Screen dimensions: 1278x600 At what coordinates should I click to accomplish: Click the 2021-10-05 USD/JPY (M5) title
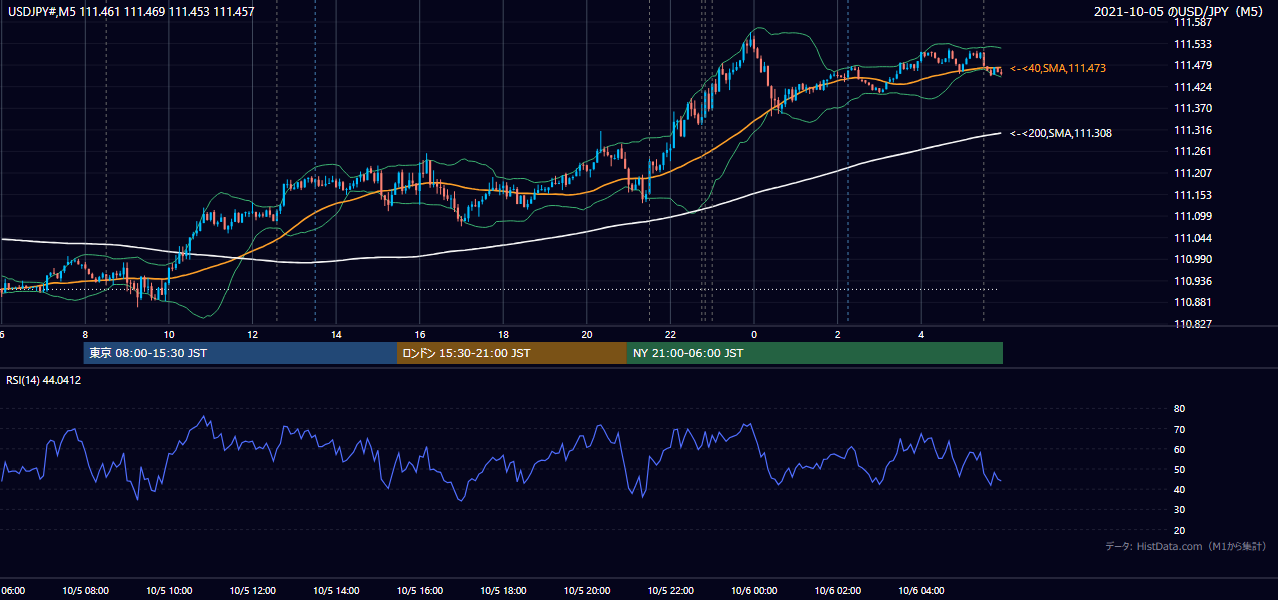(1181, 12)
